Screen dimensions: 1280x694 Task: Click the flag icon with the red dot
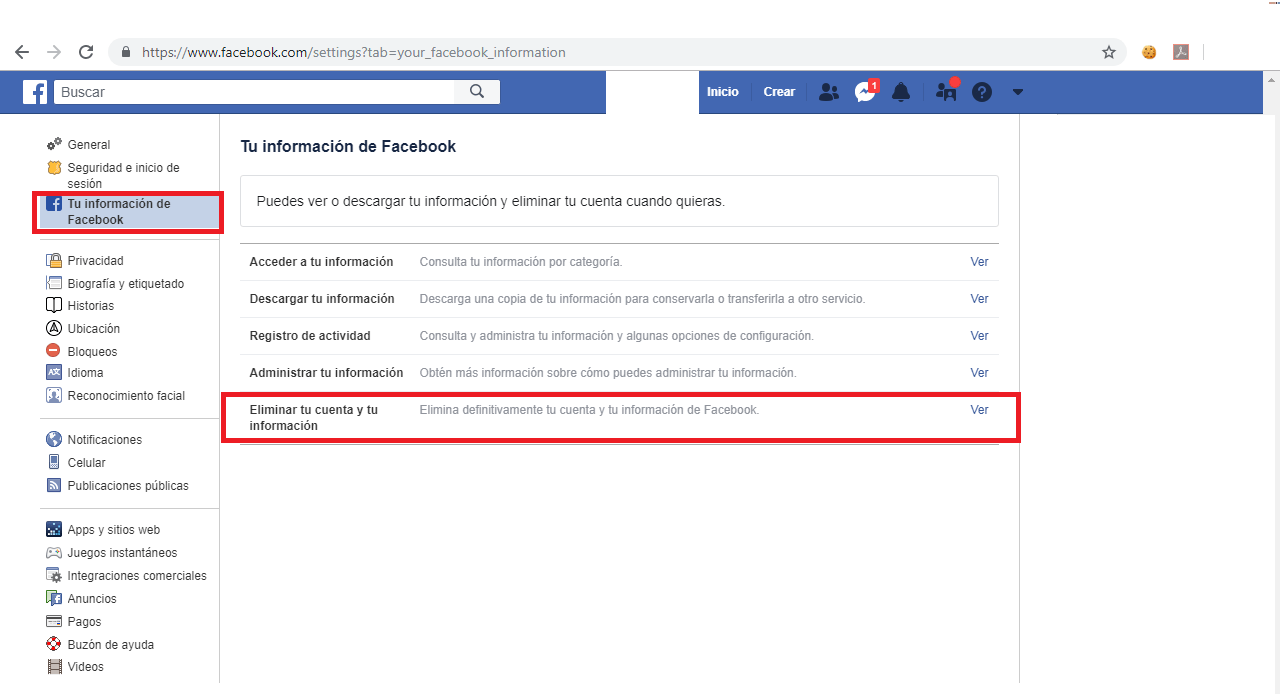point(946,91)
